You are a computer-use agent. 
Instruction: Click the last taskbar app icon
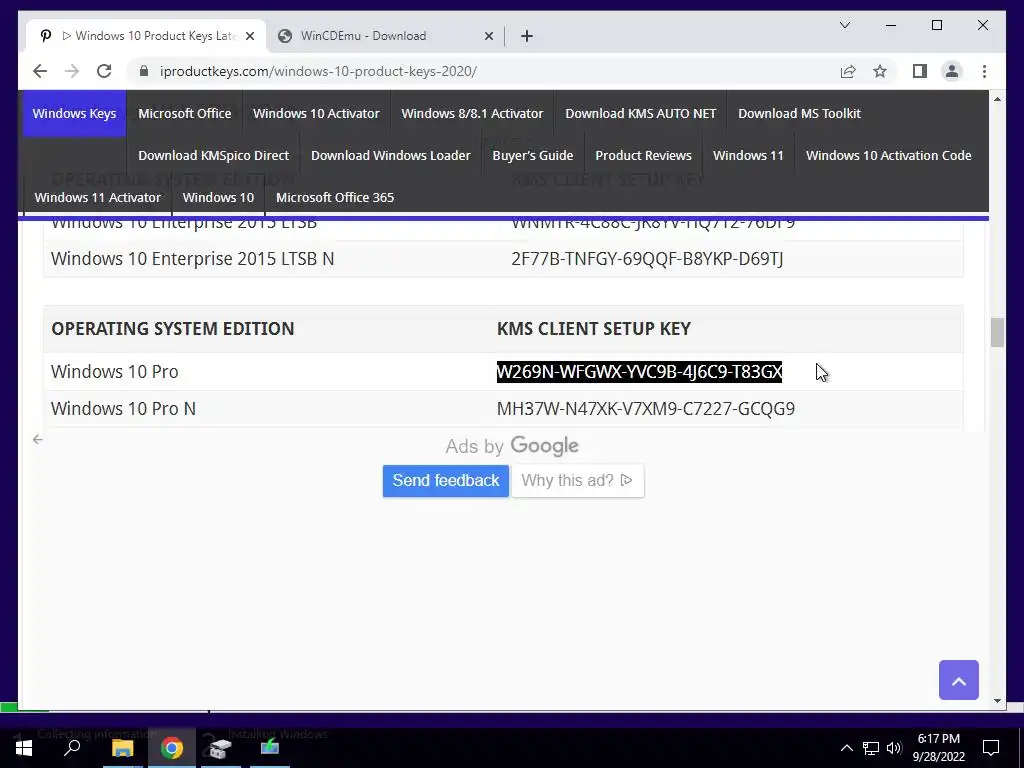tap(269, 748)
